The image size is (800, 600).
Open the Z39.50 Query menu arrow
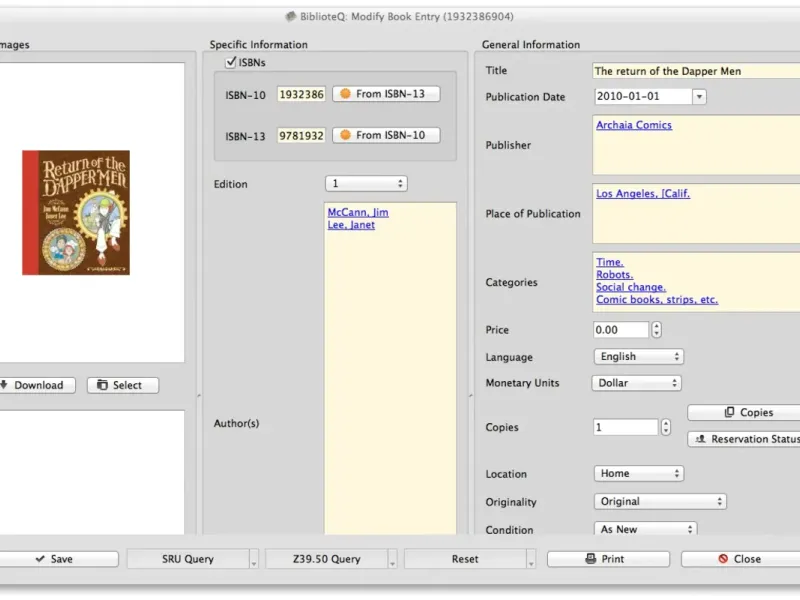(x=392, y=560)
